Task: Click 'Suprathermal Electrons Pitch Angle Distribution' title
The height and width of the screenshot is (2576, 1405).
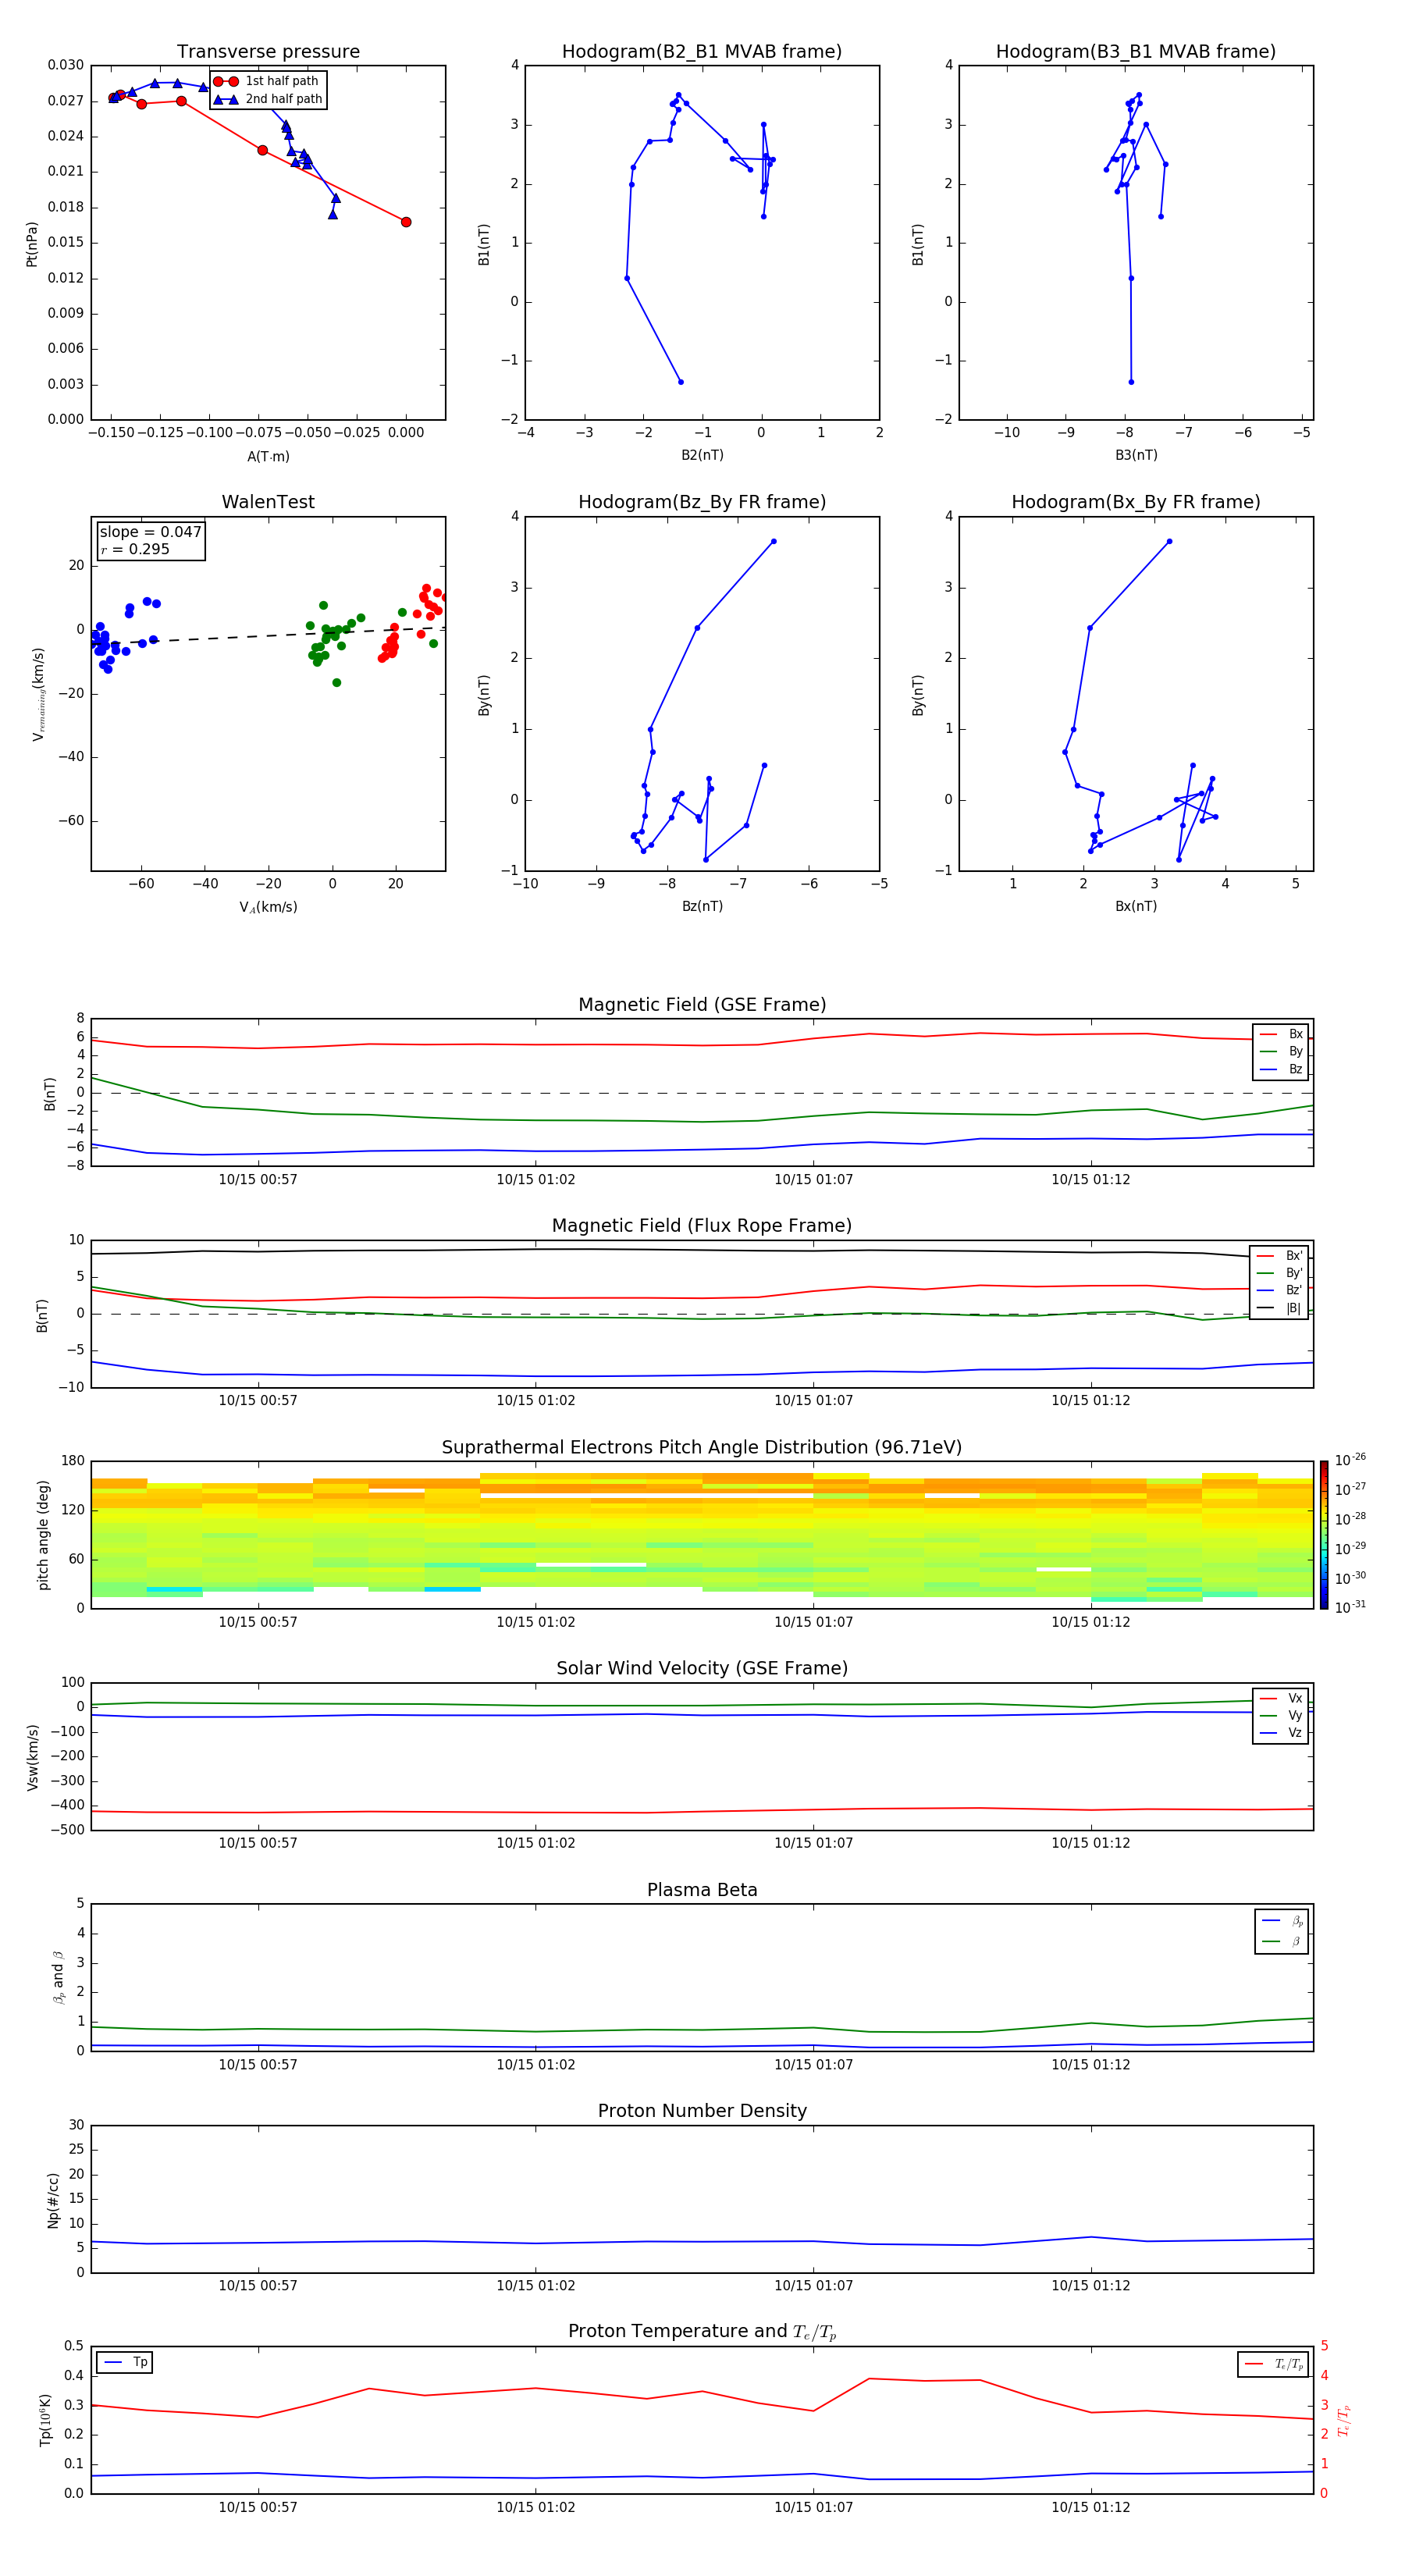Action: (702, 1447)
